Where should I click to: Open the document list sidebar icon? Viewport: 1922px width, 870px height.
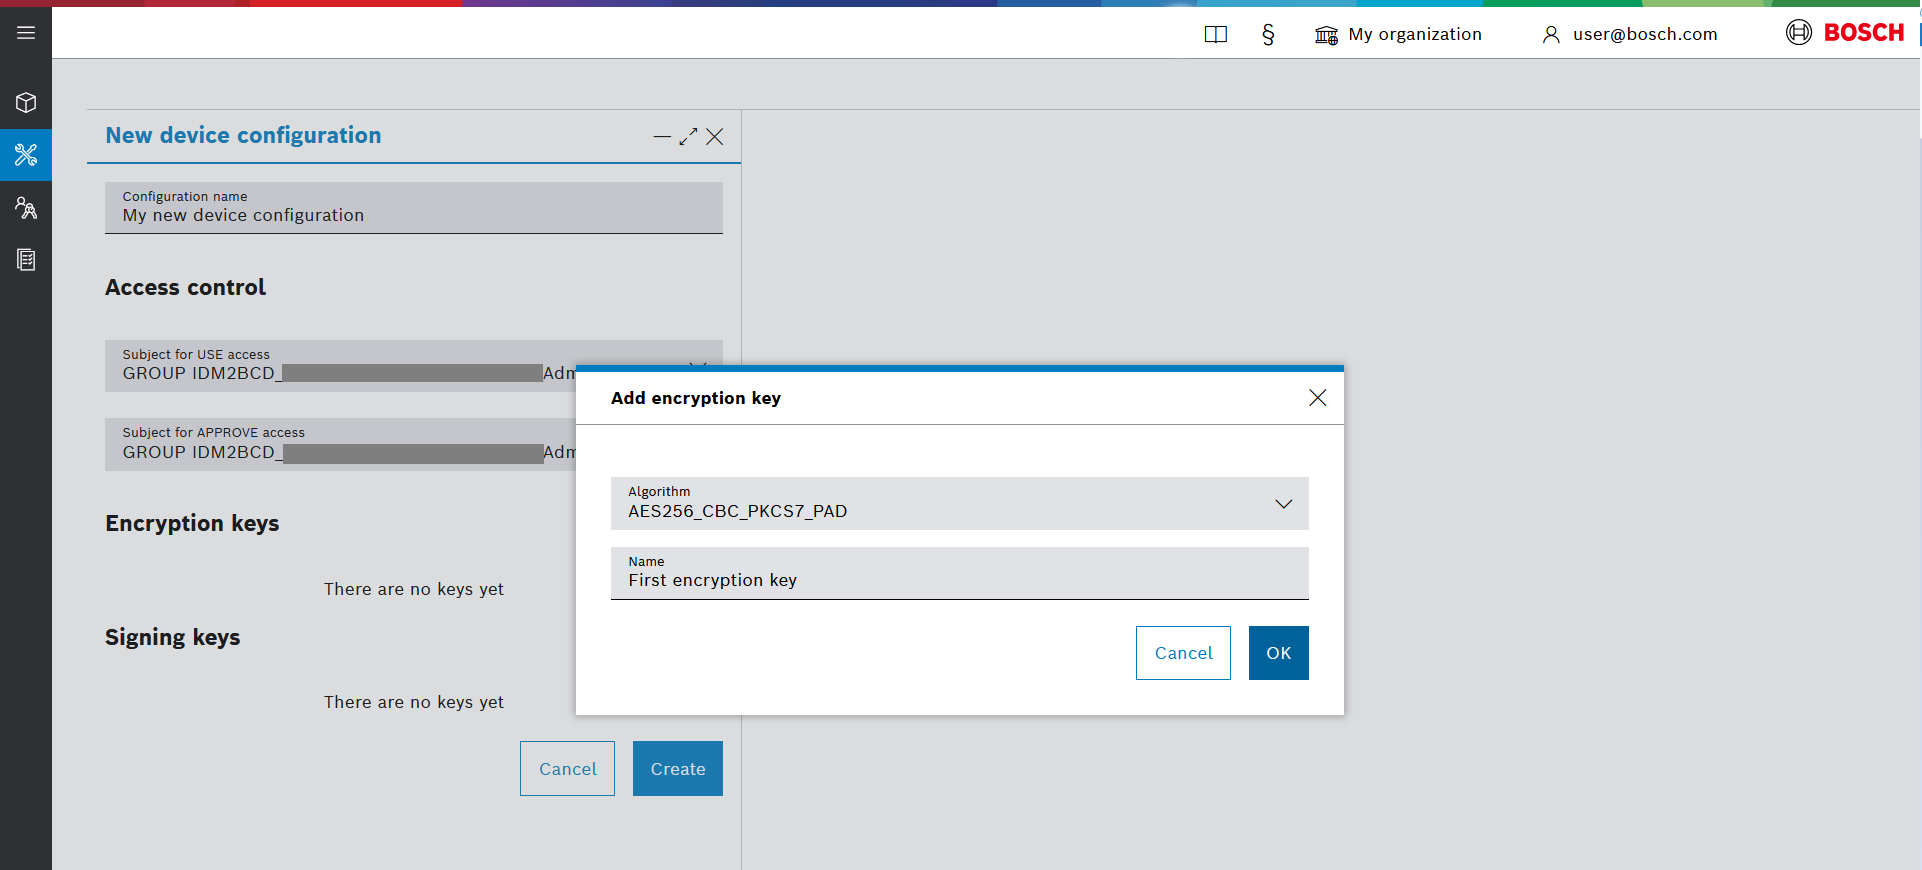tap(26, 260)
